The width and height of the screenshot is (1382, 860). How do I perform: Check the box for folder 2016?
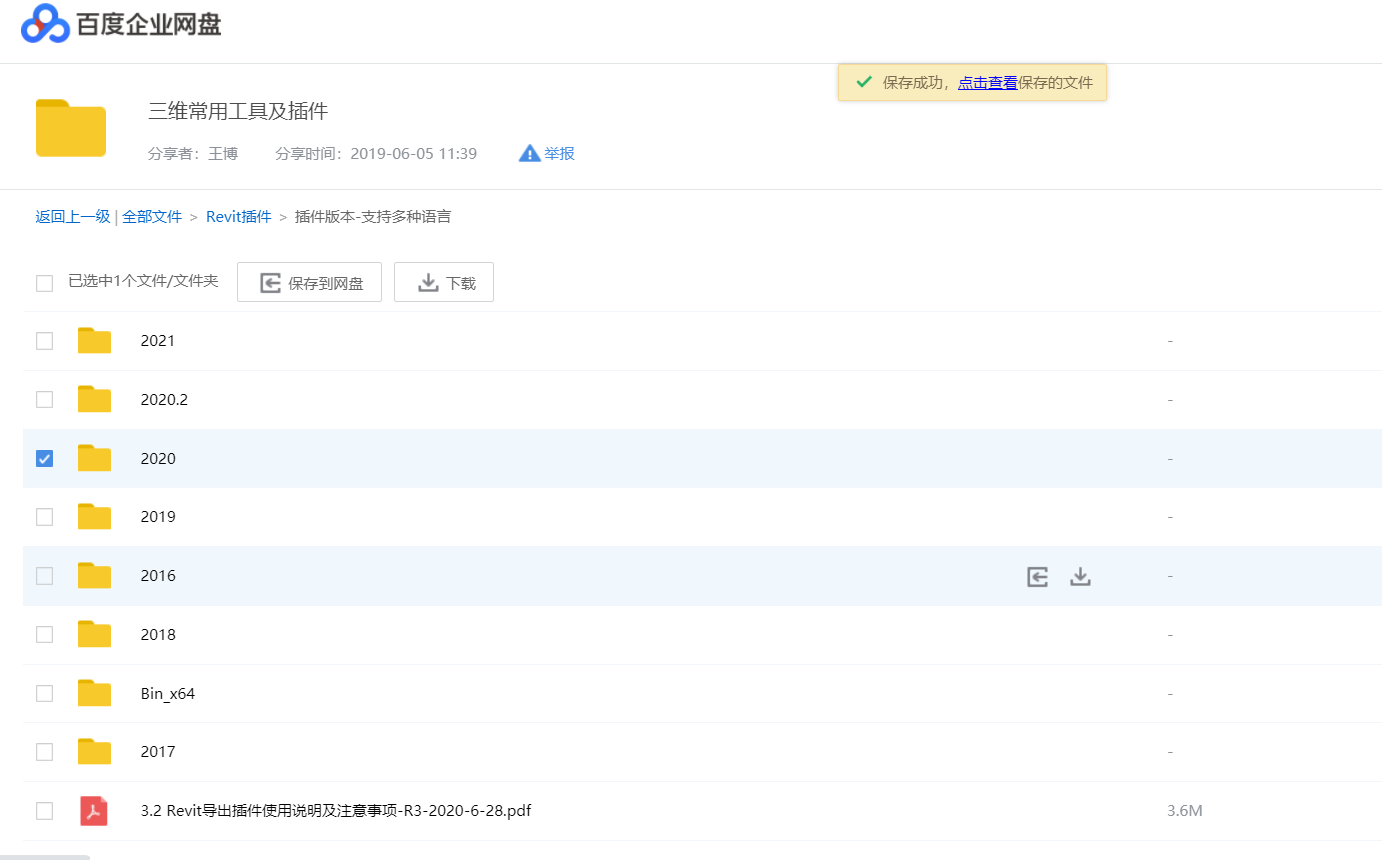(44, 576)
